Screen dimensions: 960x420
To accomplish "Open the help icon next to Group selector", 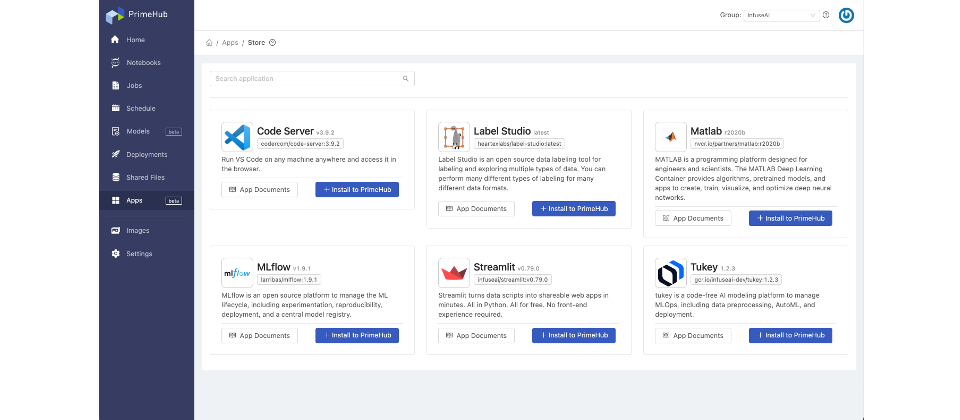I will point(825,15).
